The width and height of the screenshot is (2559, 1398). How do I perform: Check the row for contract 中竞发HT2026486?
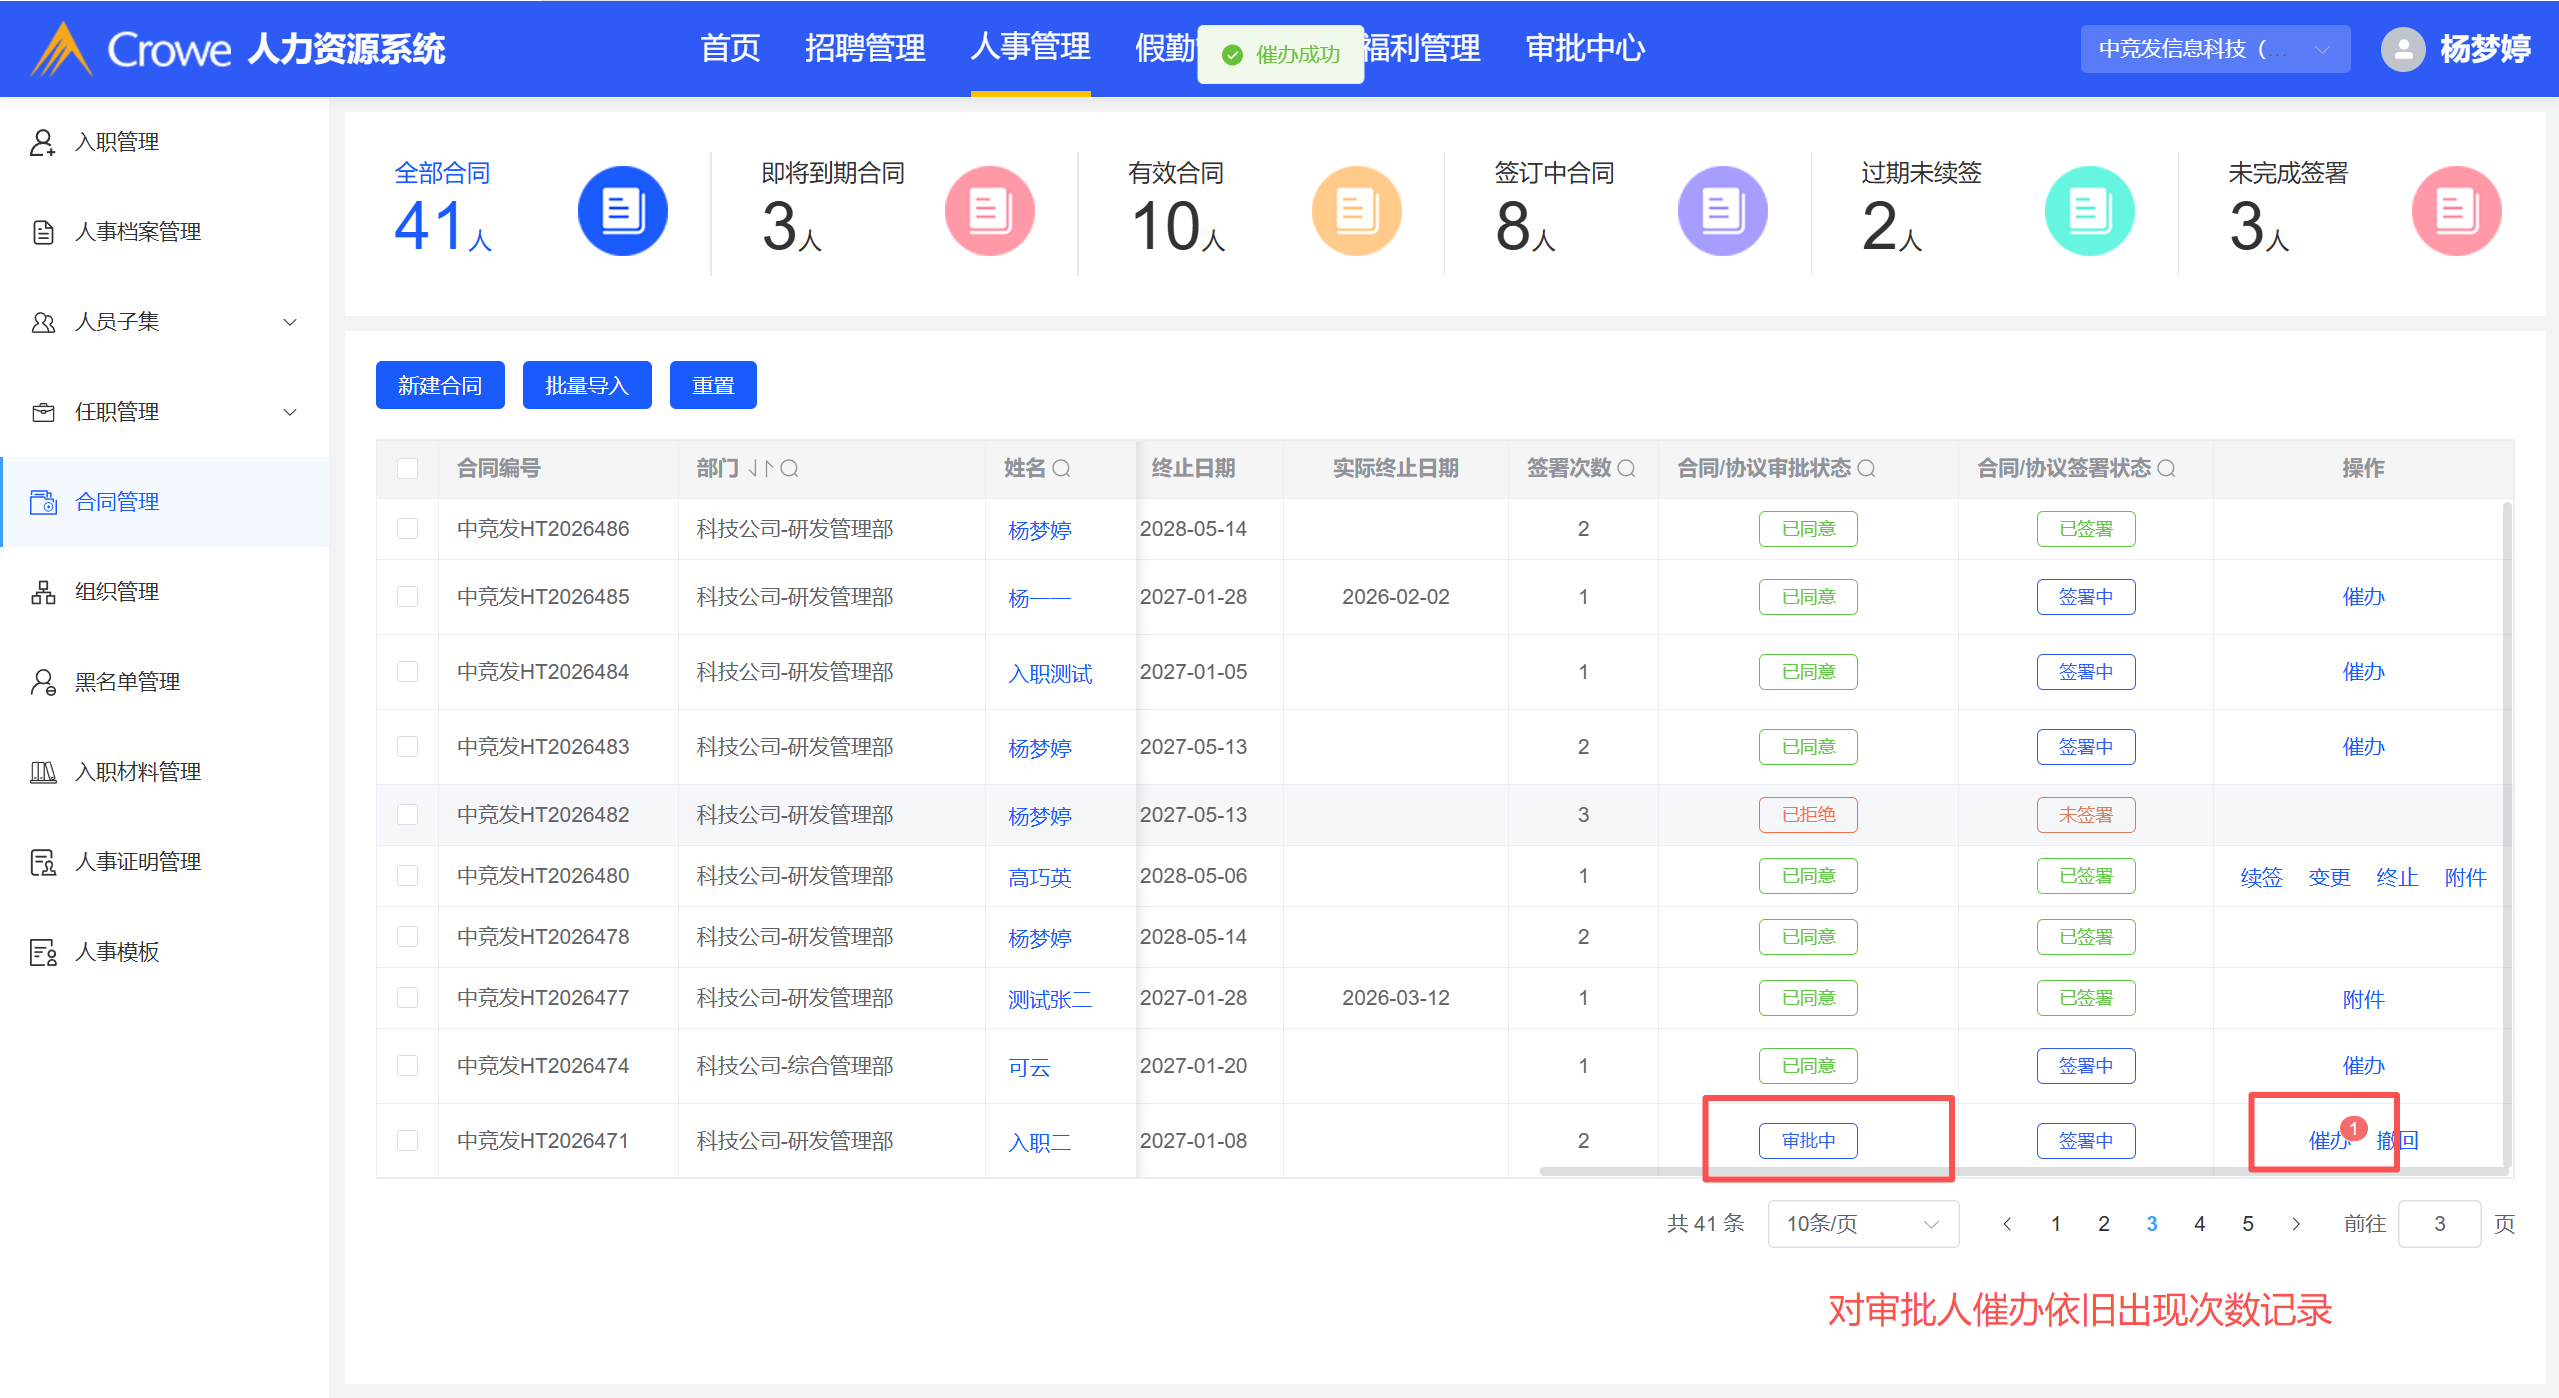coord(407,528)
